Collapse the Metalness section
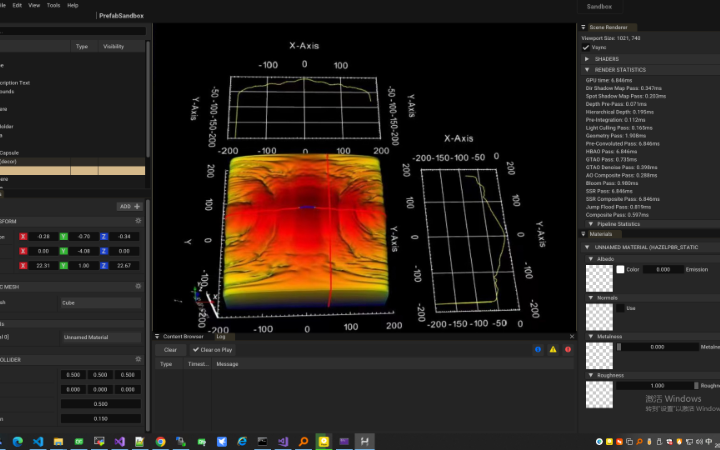Screen dimensions: 720x450 (x=591, y=337)
